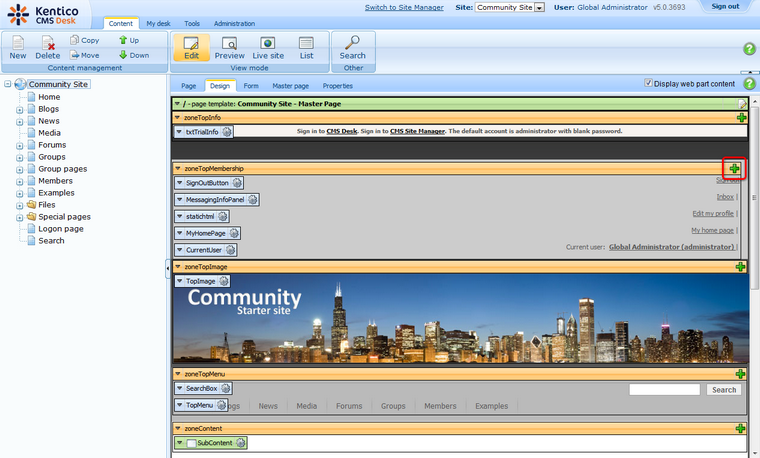
Task: Open help from the toolbar question mark
Action: tap(749, 48)
